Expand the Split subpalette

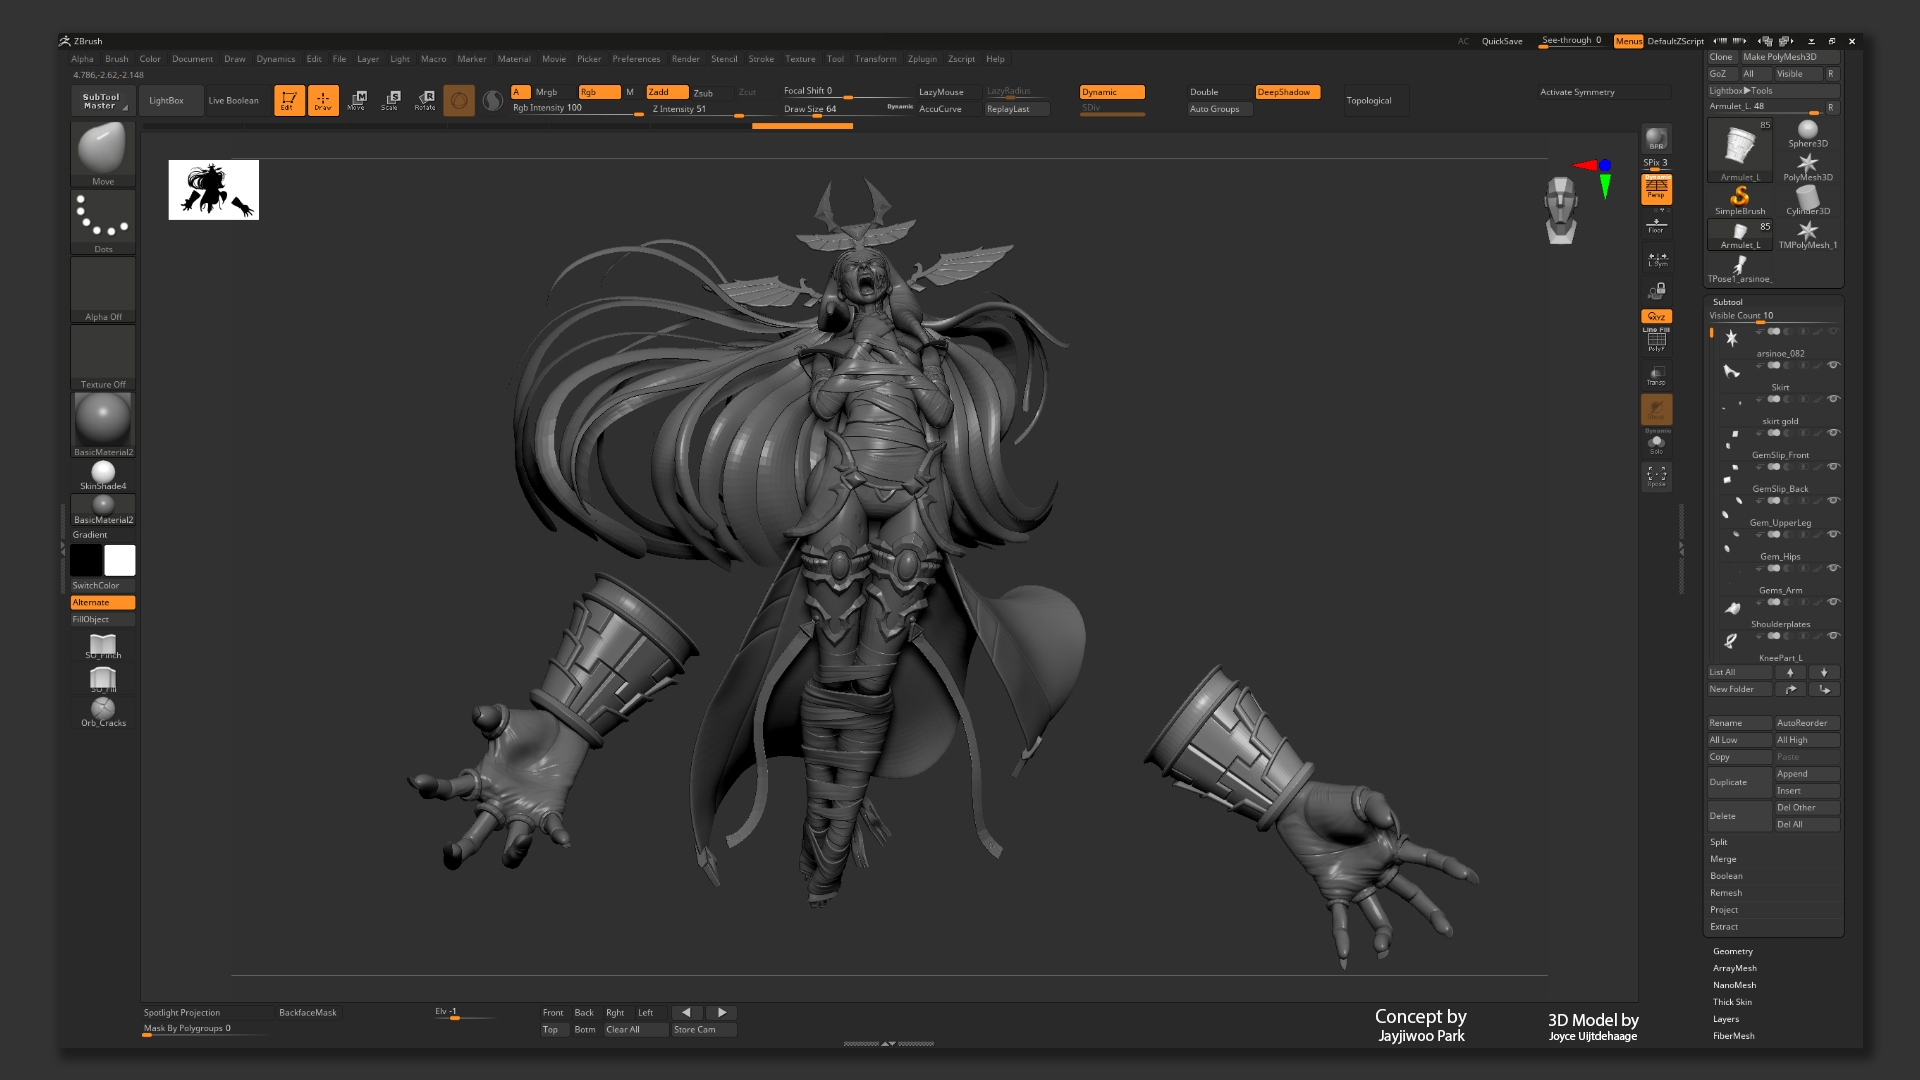click(x=1719, y=842)
